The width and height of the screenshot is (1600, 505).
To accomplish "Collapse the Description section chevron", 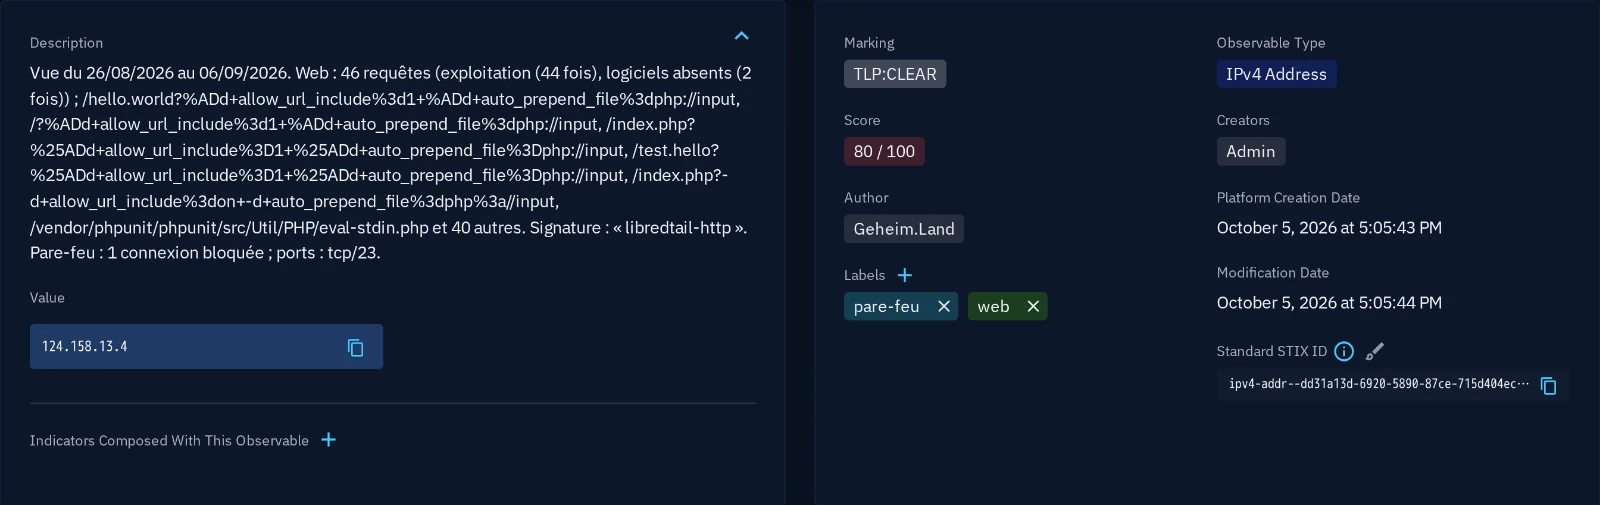I will pos(741,36).
